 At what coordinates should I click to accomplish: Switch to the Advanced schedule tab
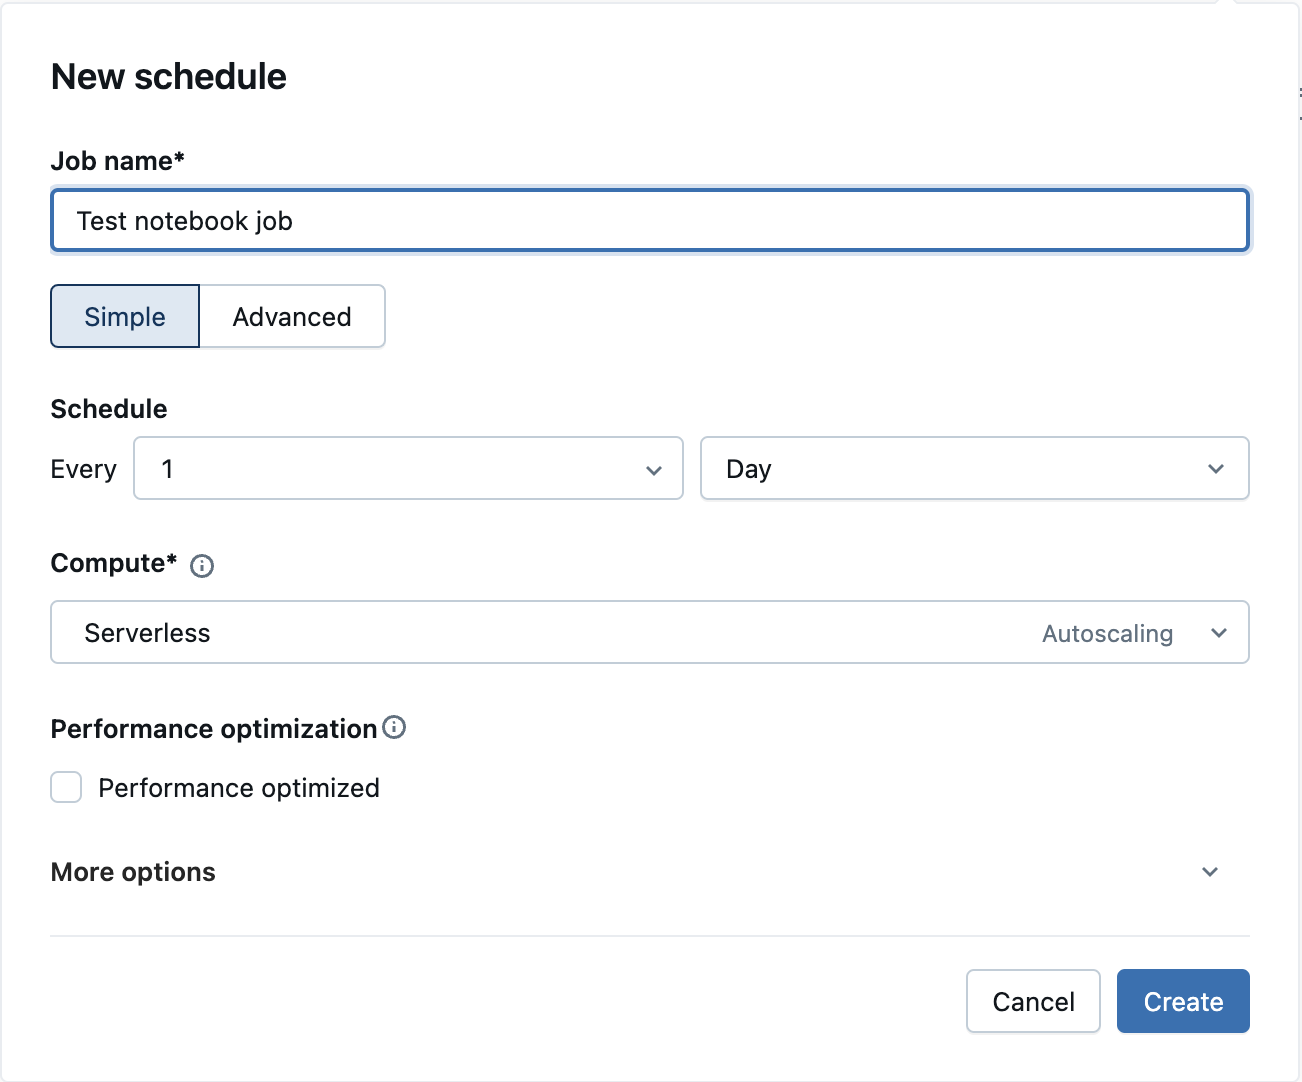[x=292, y=317]
